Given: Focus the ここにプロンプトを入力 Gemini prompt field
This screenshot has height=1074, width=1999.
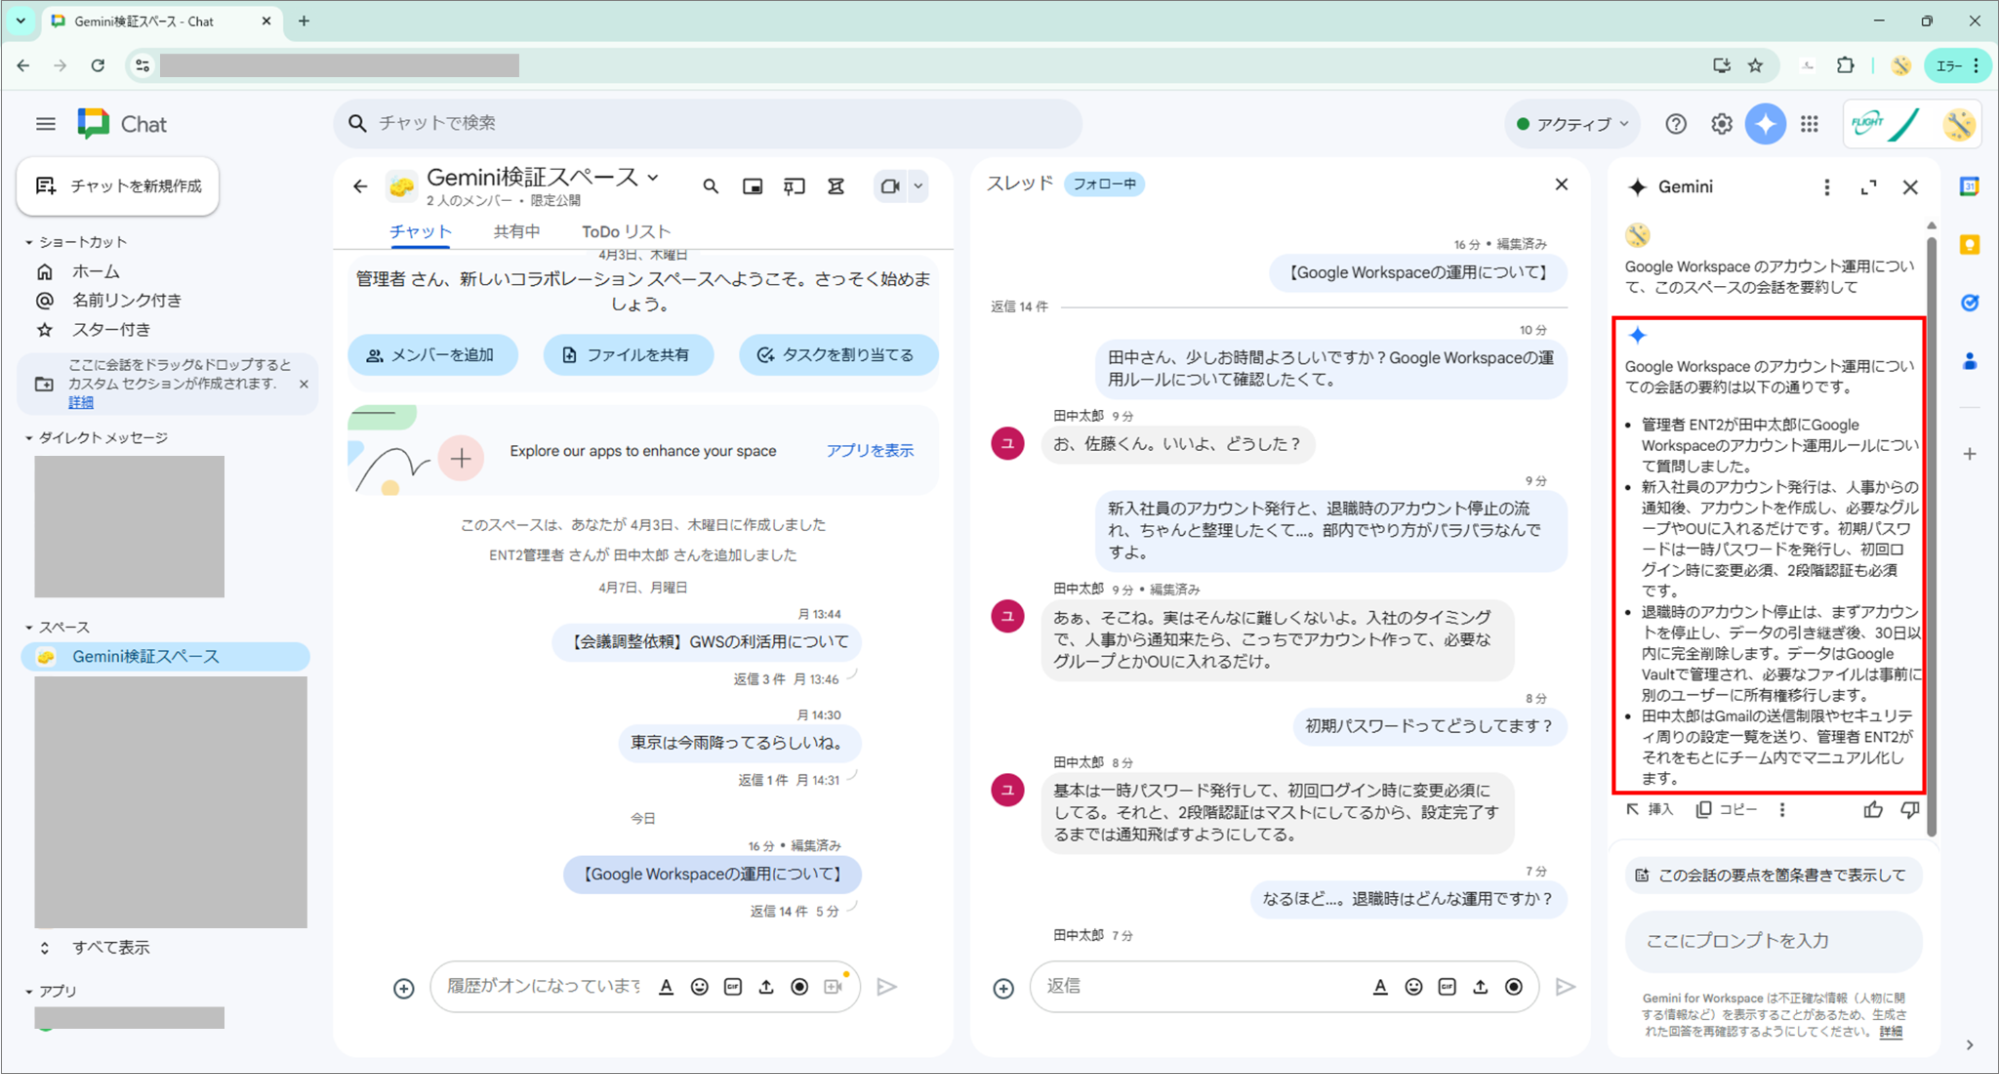Looking at the screenshot, I should click(x=1773, y=940).
